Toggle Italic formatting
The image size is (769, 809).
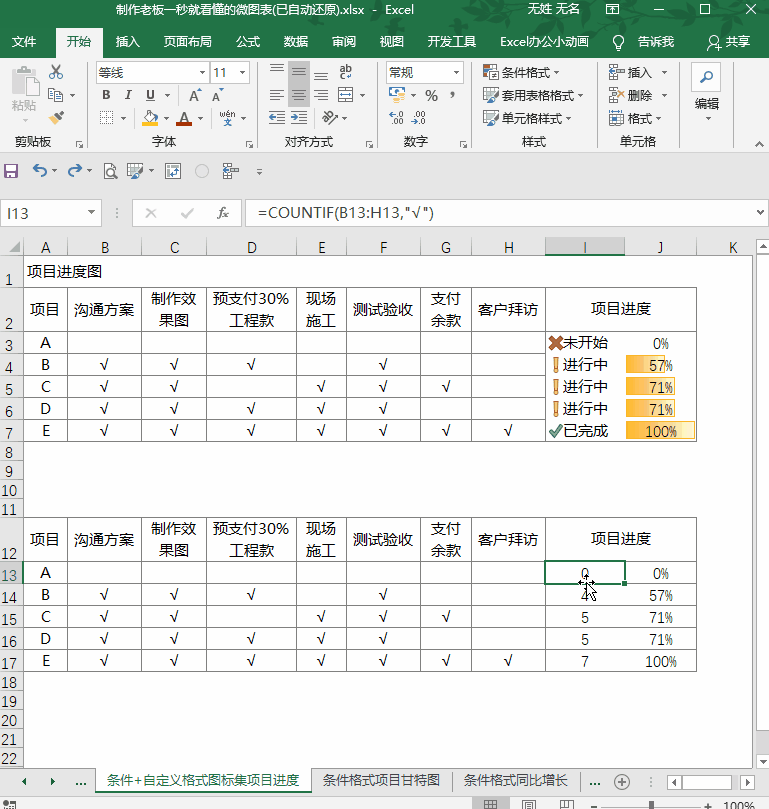click(x=128, y=95)
